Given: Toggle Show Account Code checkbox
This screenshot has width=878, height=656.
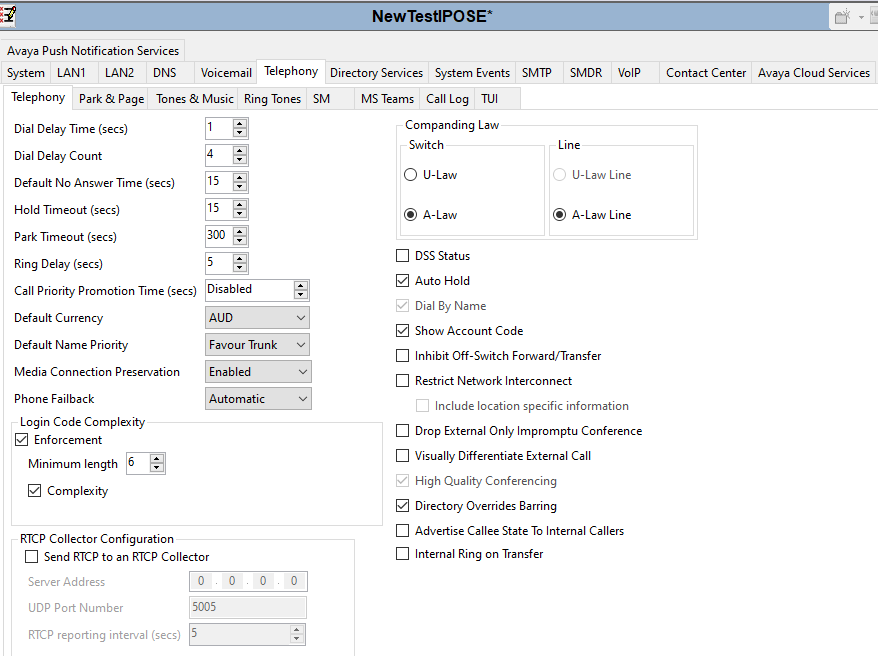Looking at the screenshot, I should [403, 331].
